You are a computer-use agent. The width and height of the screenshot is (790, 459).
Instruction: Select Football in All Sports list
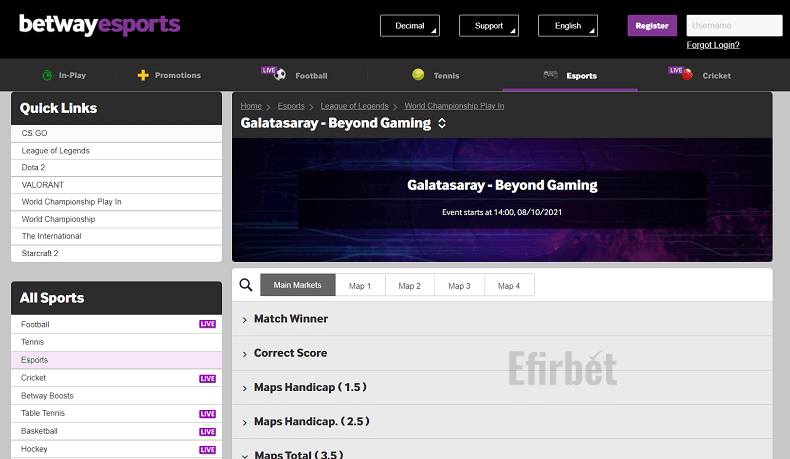pyautogui.click(x=116, y=324)
